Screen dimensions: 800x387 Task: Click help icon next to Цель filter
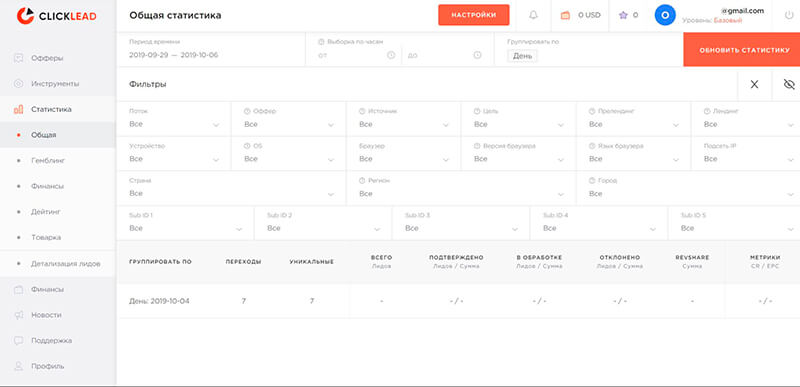pyautogui.click(x=477, y=111)
